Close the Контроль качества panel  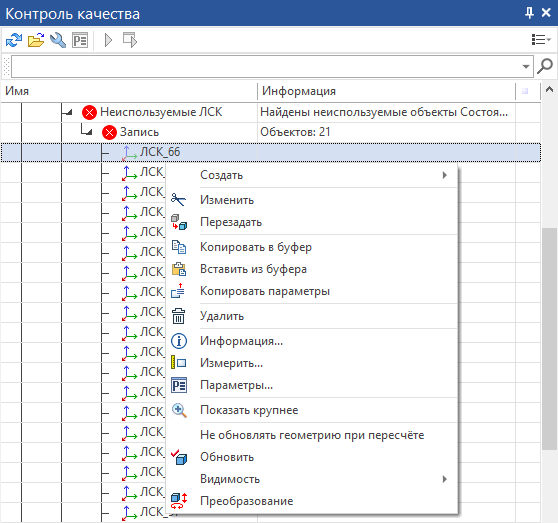tap(546, 13)
